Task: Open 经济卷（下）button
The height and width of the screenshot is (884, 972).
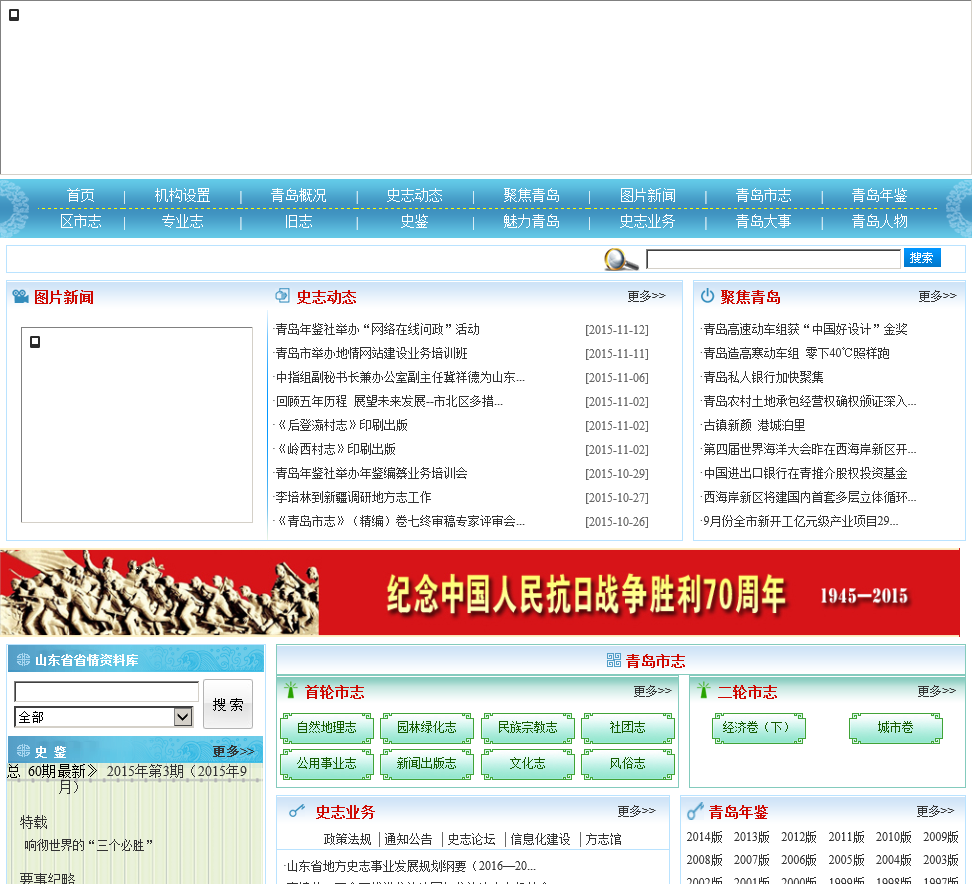Action: 759,728
